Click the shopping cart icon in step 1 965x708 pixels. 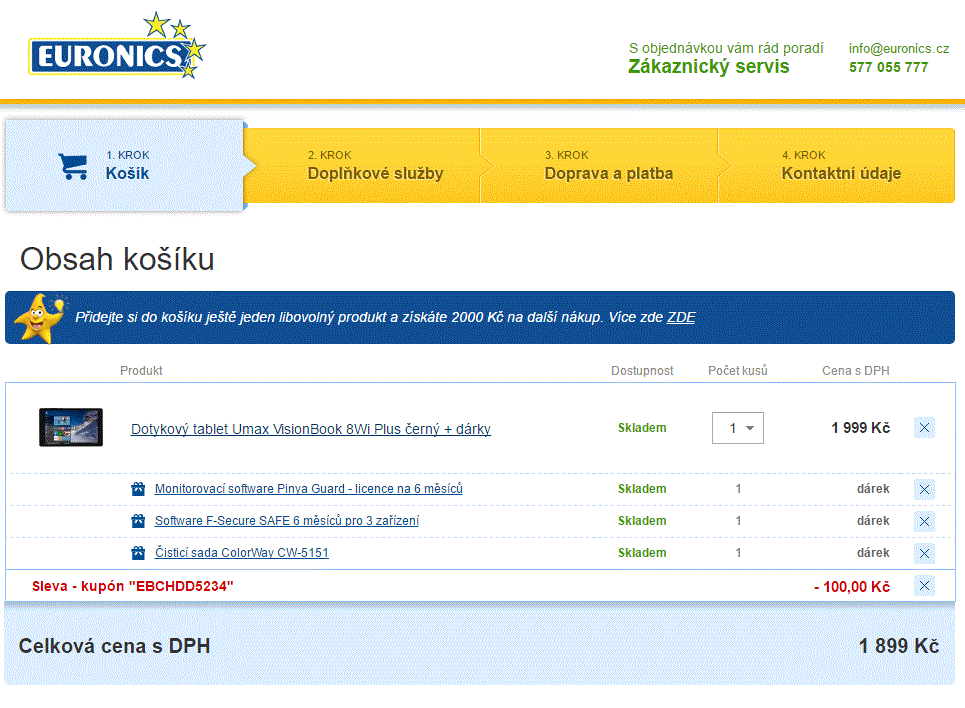[73, 166]
